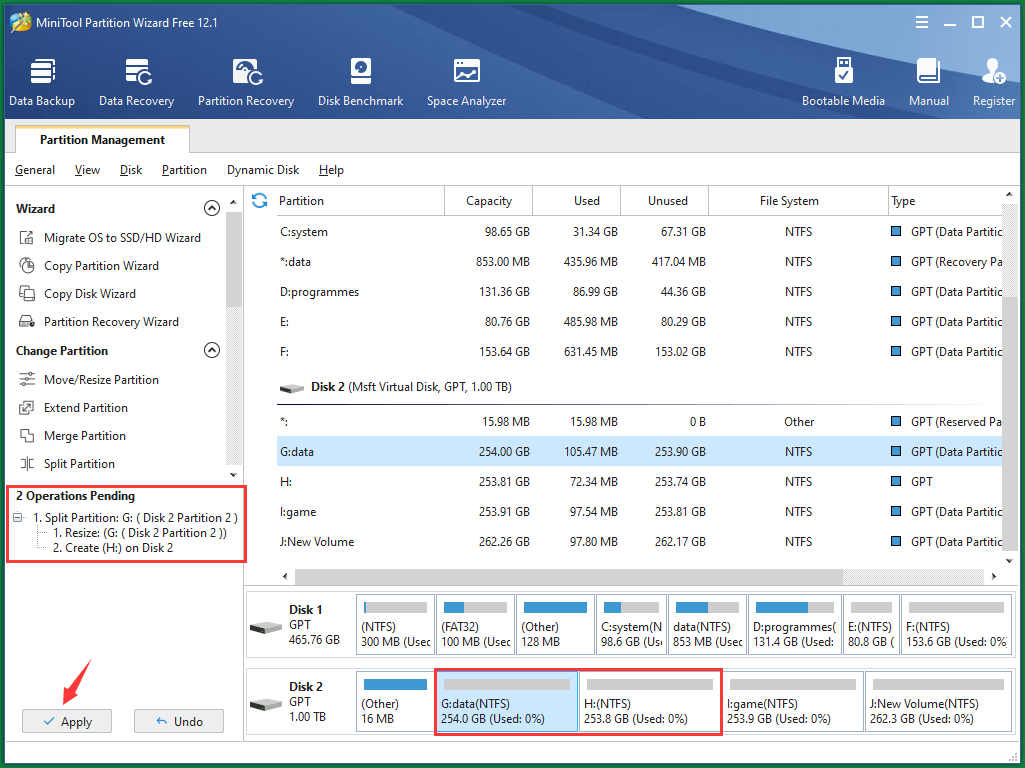Open the General menu

(35, 170)
